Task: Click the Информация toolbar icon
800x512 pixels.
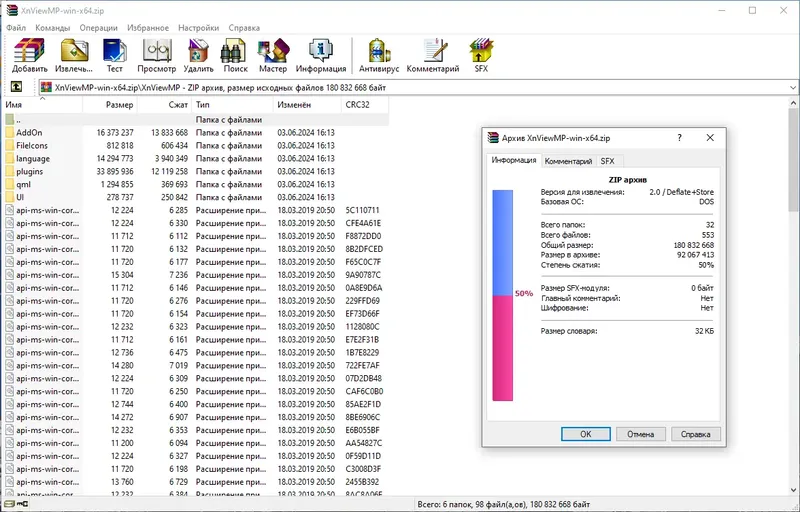Action: tap(321, 56)
